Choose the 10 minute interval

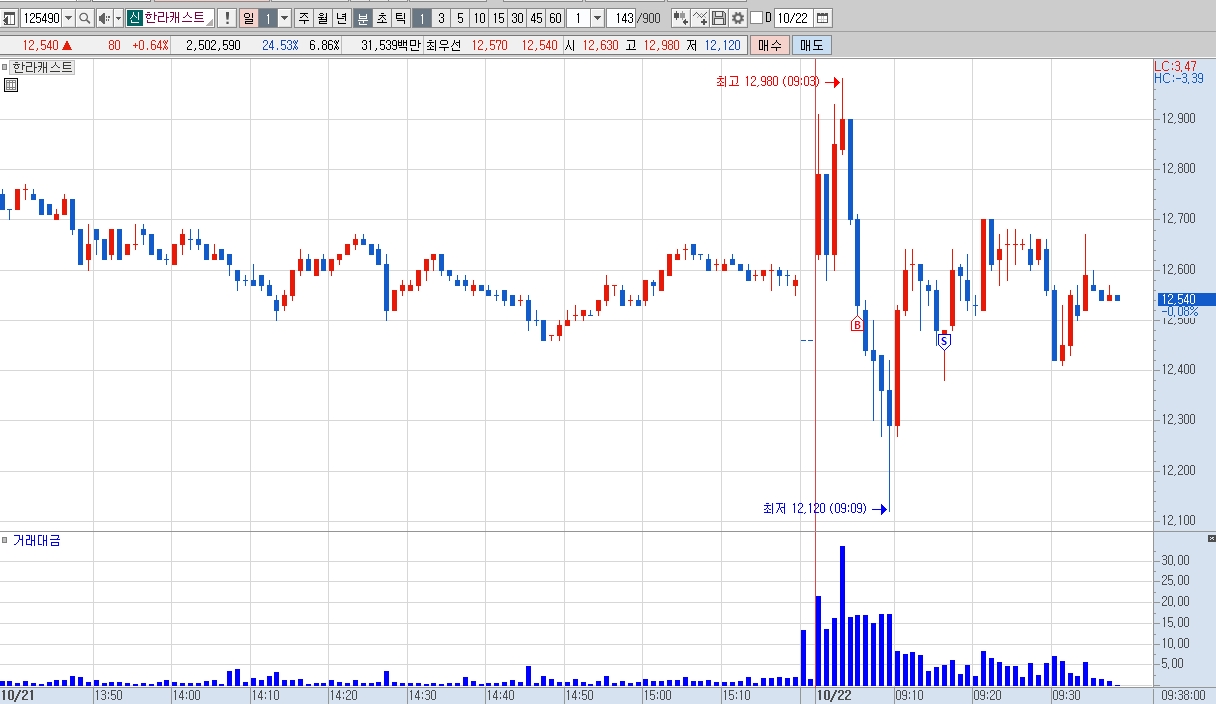480,18
